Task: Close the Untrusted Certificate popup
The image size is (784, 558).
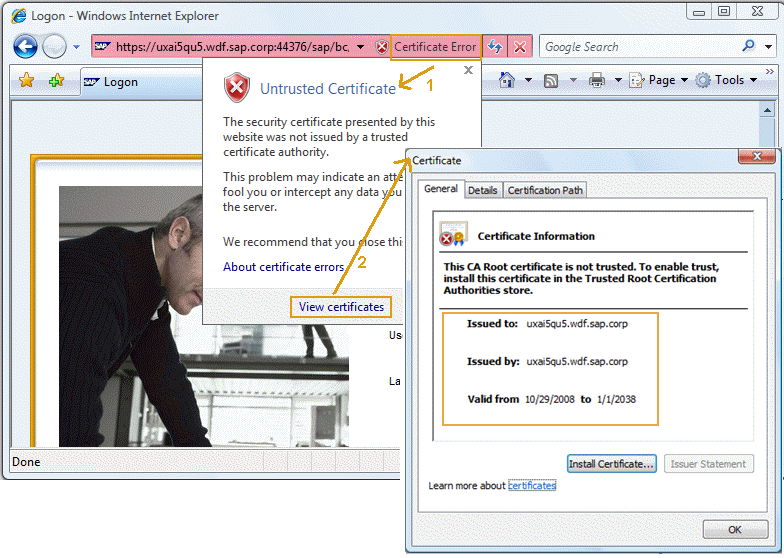Action: 468,70
